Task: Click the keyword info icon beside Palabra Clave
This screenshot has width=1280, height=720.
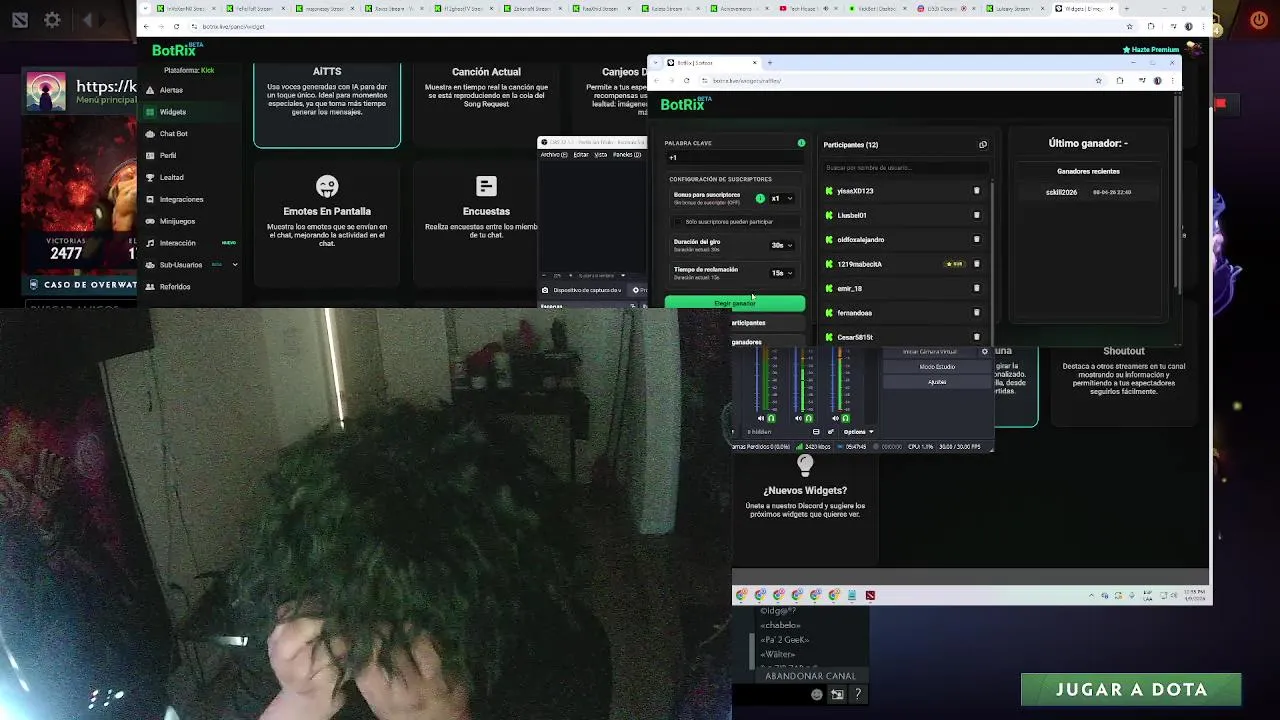Action: pos(801,143)
